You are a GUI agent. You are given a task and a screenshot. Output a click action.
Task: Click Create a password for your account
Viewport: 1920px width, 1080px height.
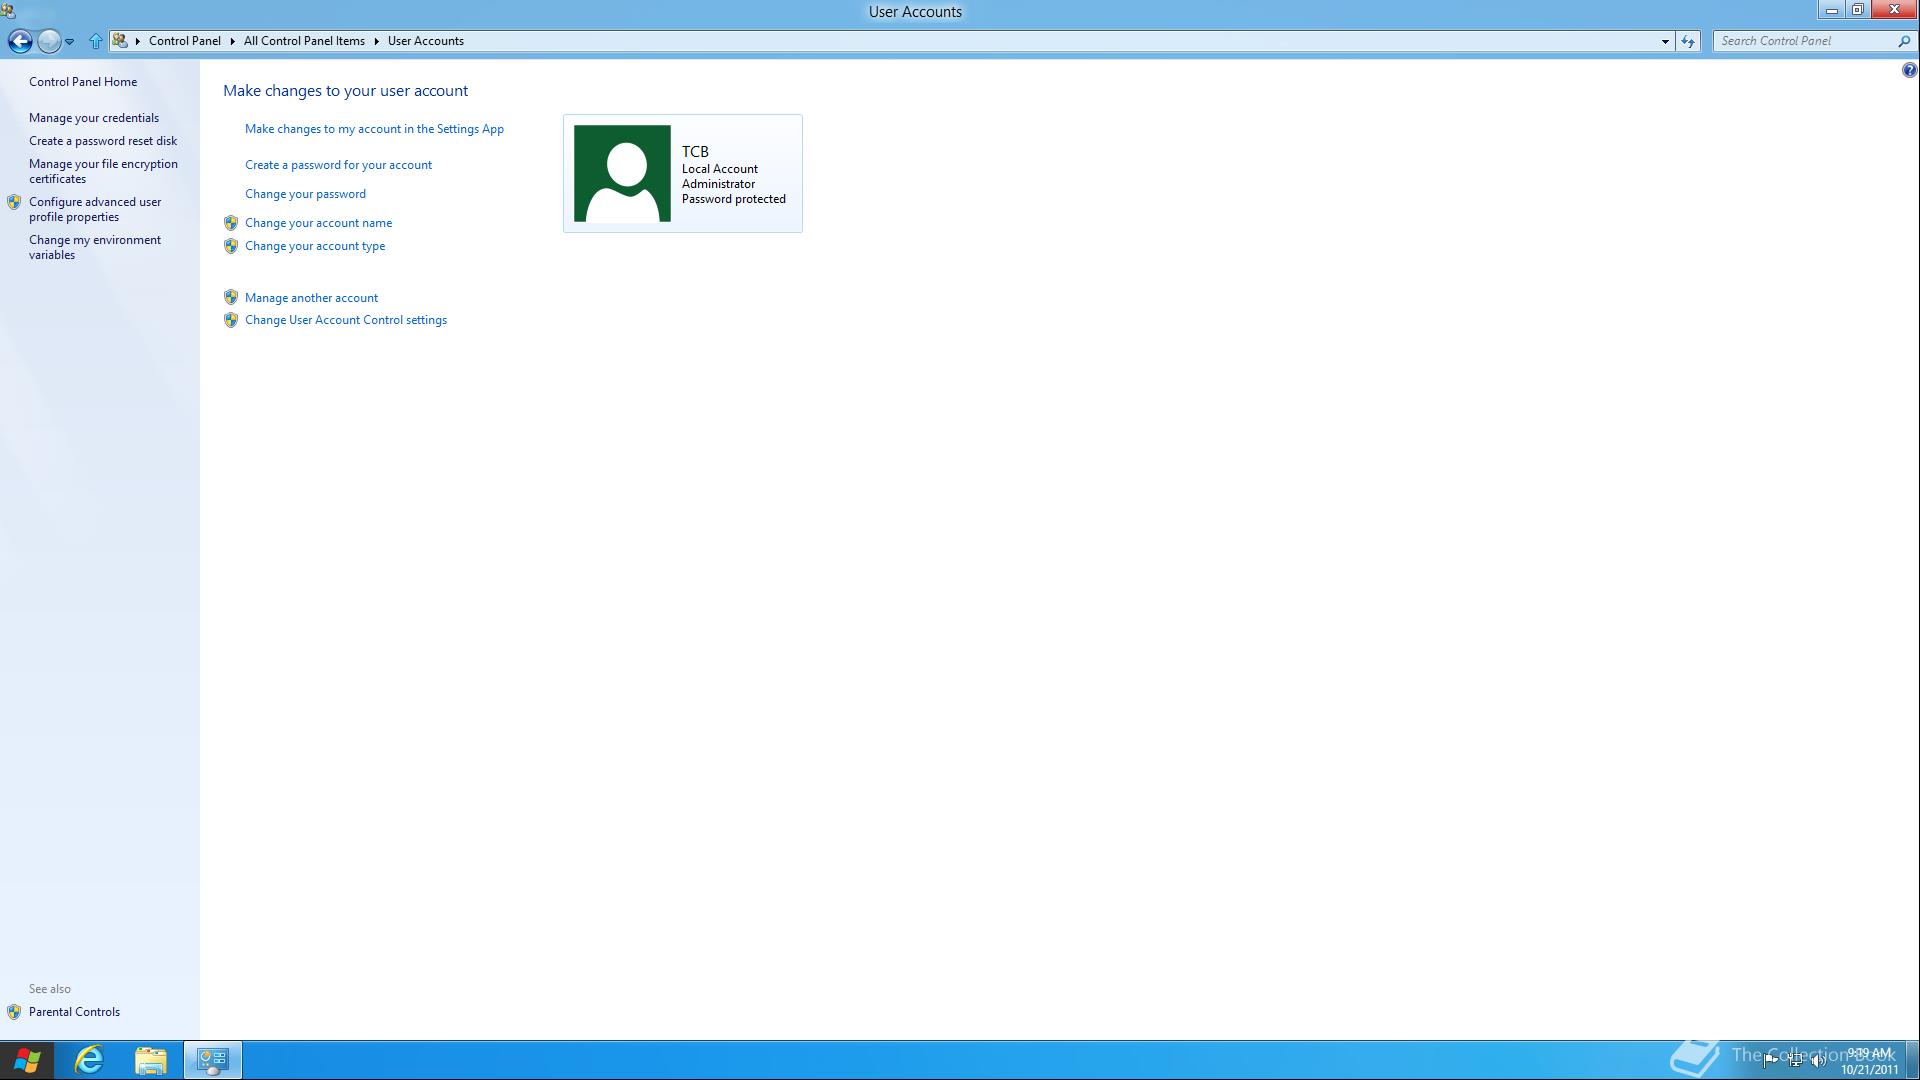[x=338, y=164]
